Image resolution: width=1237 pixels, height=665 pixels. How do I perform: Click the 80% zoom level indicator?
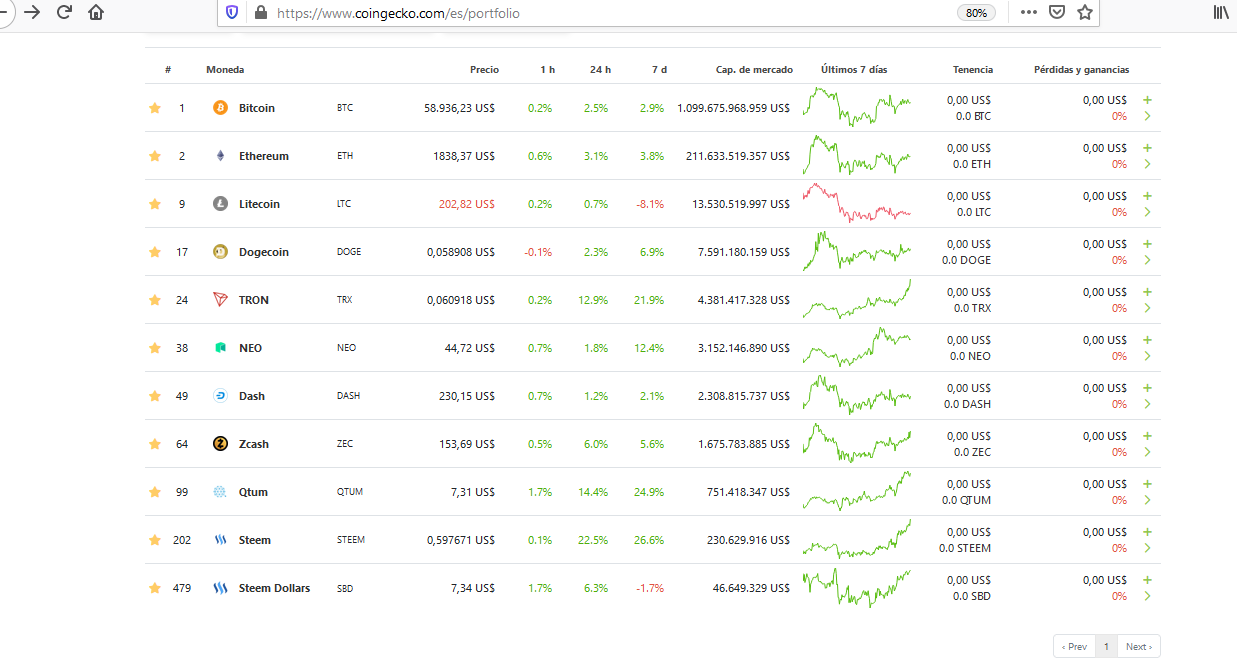pyautogui.click(x=976, y=13)
